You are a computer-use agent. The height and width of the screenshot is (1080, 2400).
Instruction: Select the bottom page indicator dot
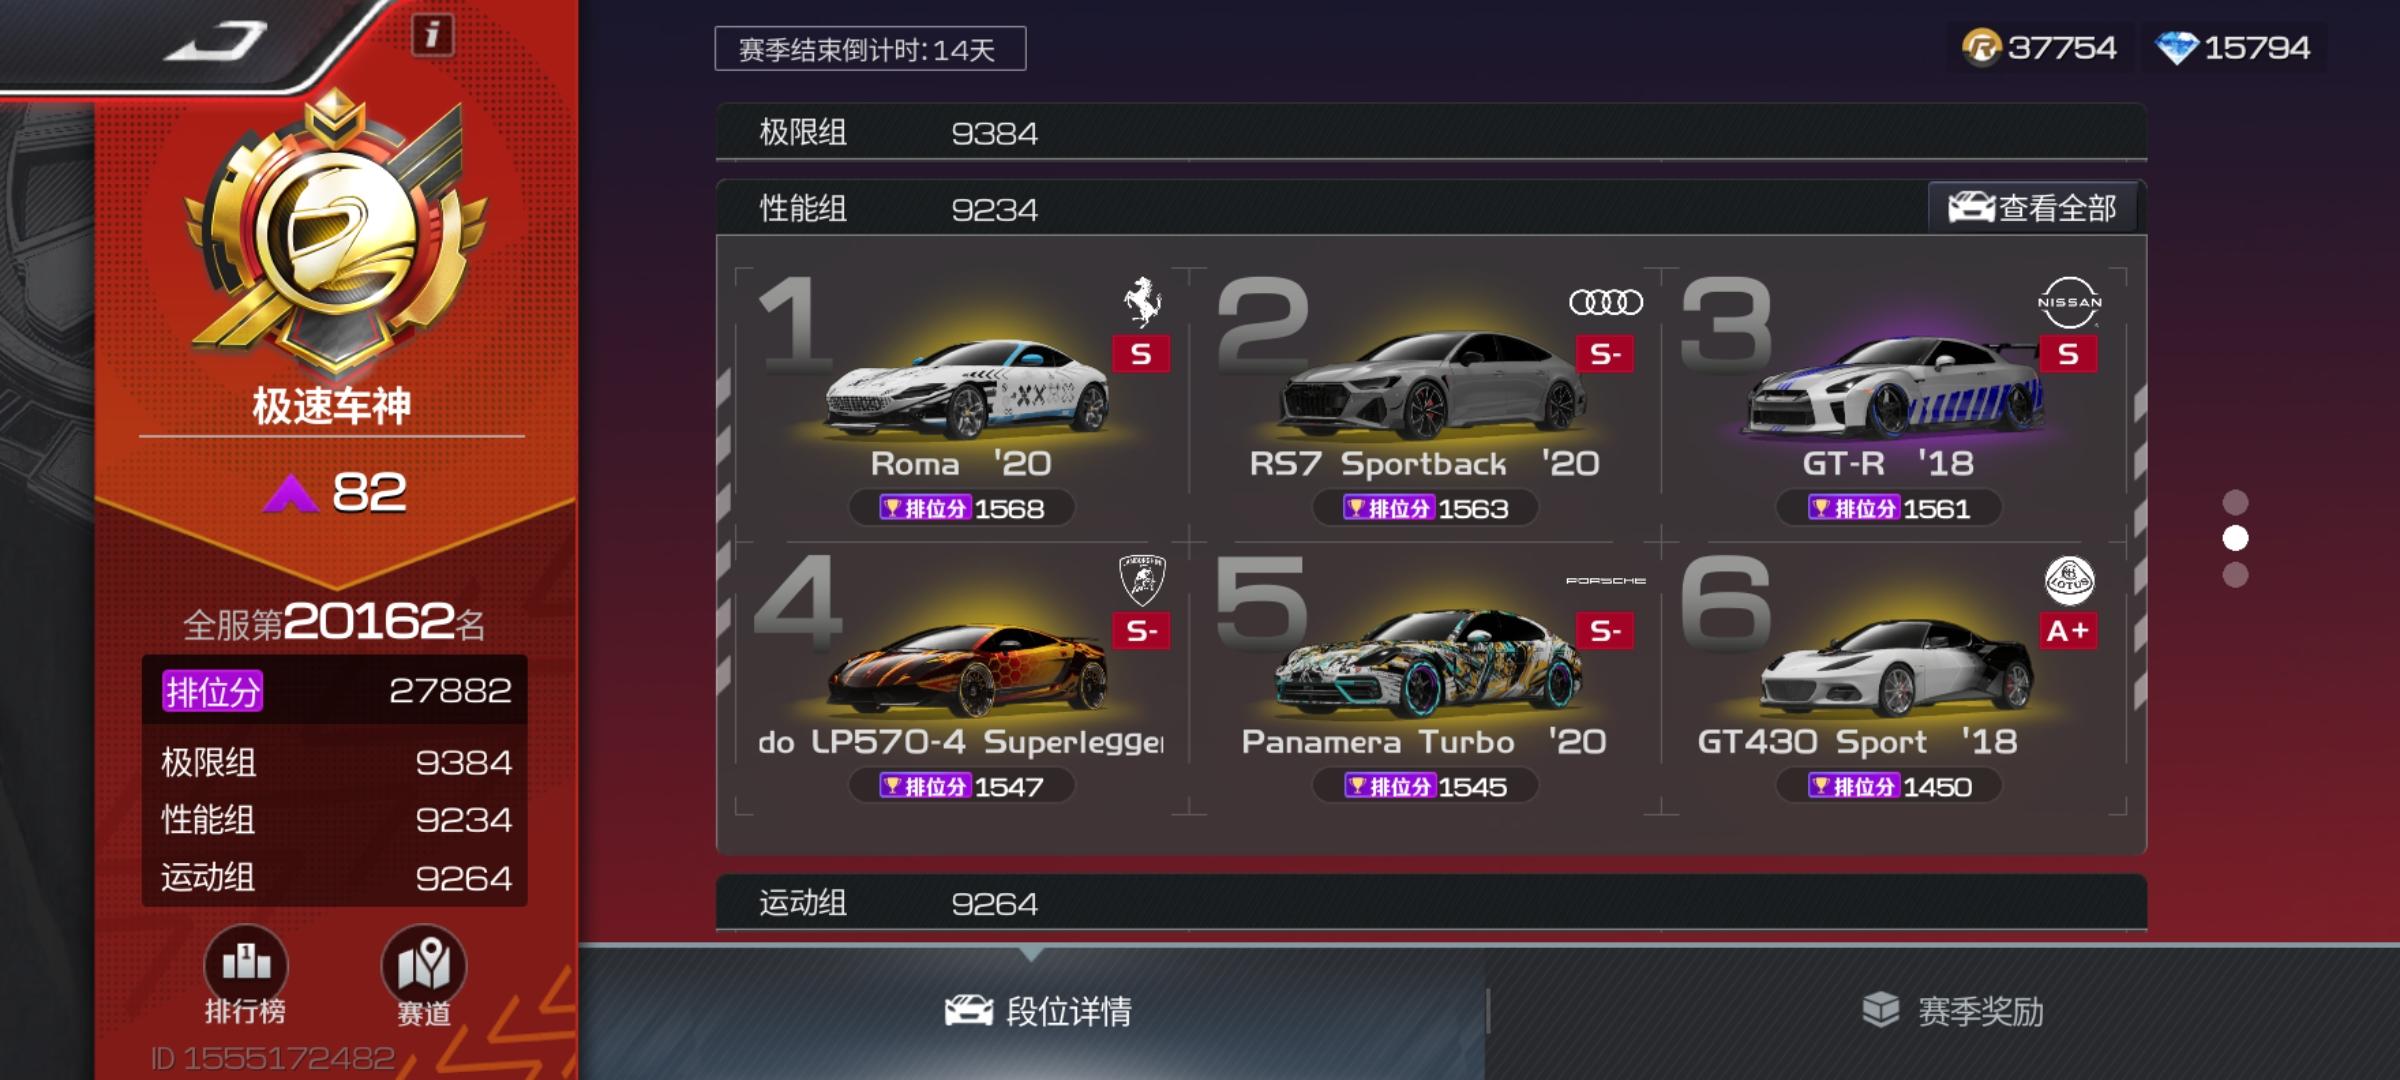pos(2235,574)
